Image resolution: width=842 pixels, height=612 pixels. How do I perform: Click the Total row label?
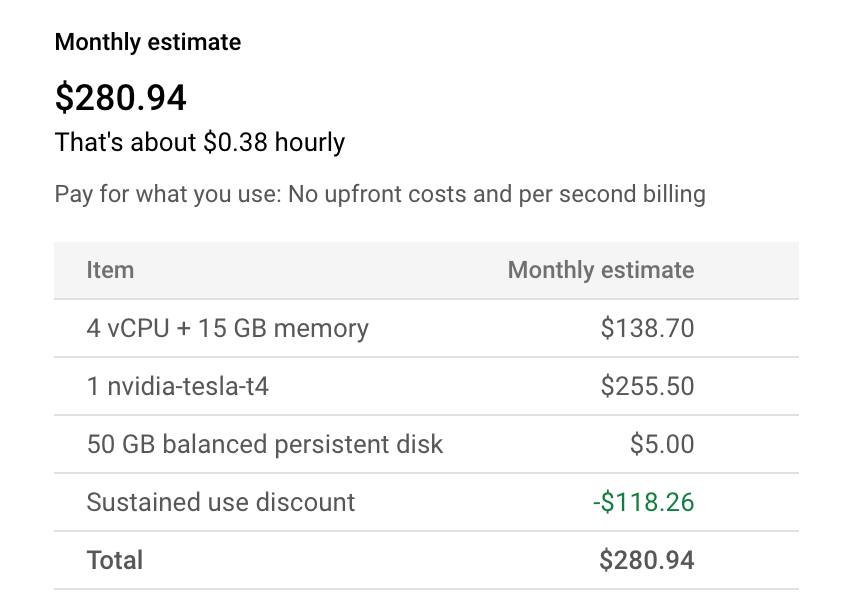[115, 560]
